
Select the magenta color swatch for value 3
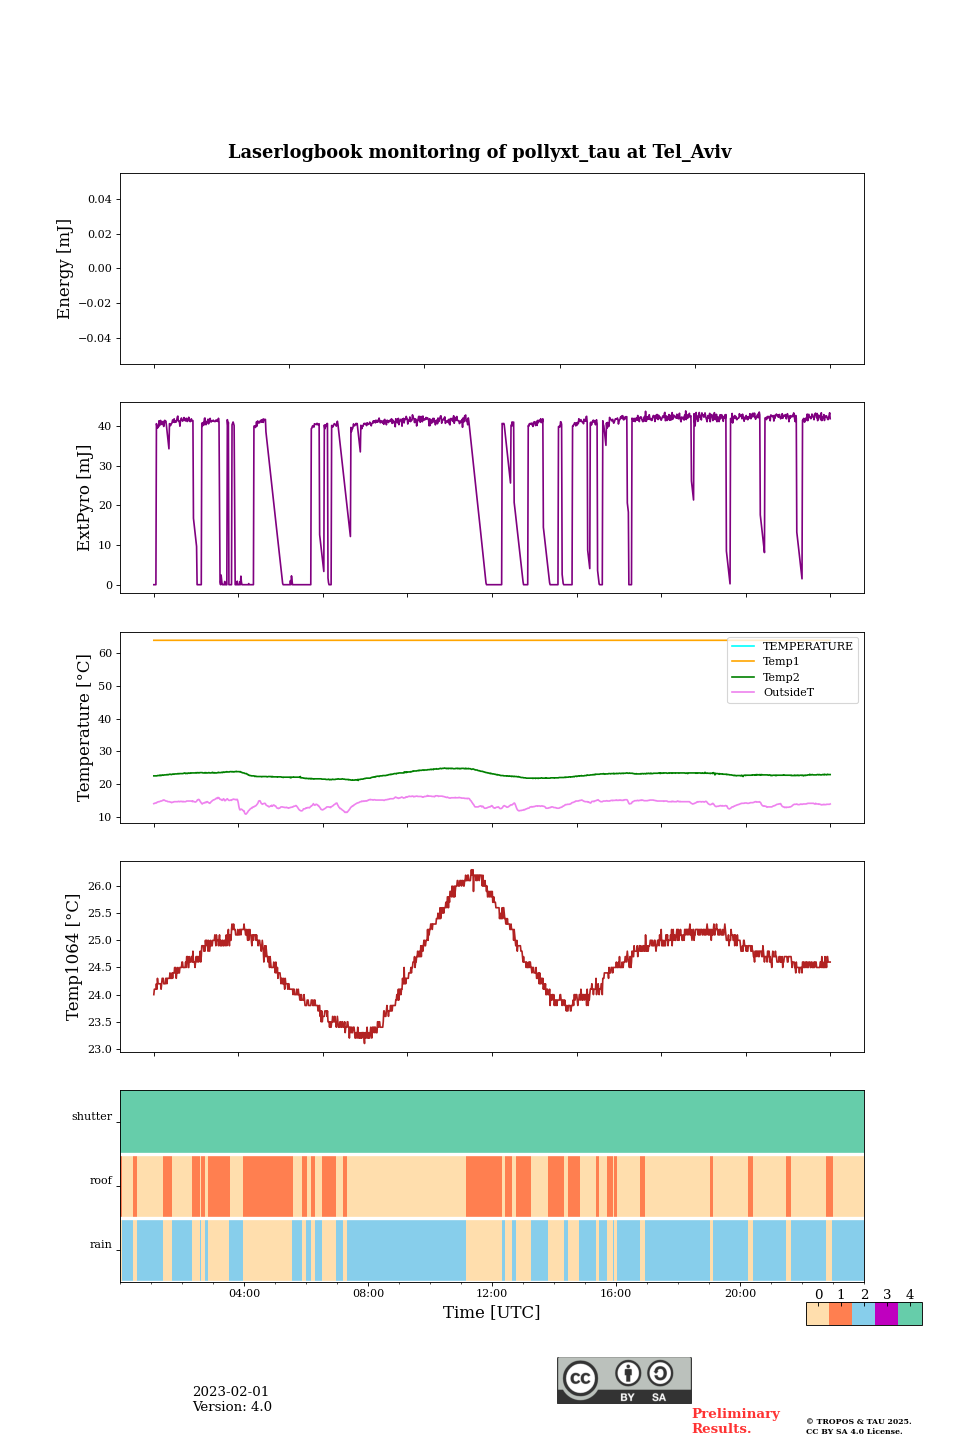click(886, 1314)
